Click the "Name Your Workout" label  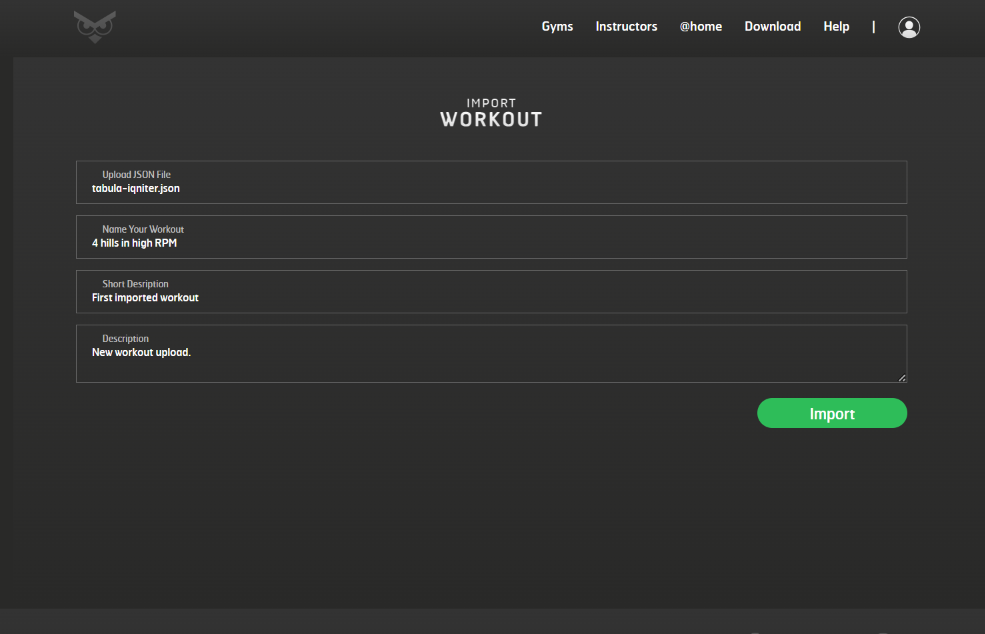tap(142, 230)
